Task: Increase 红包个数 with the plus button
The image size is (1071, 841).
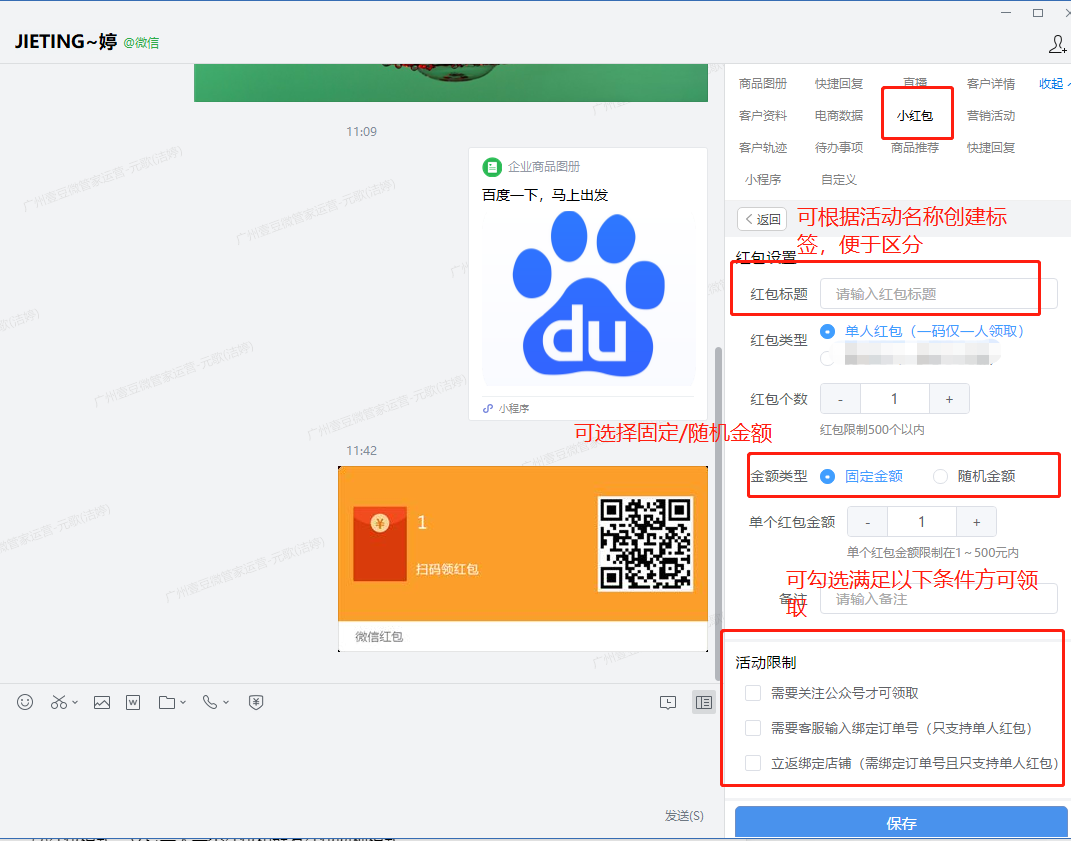Action: tap(948, 399)
